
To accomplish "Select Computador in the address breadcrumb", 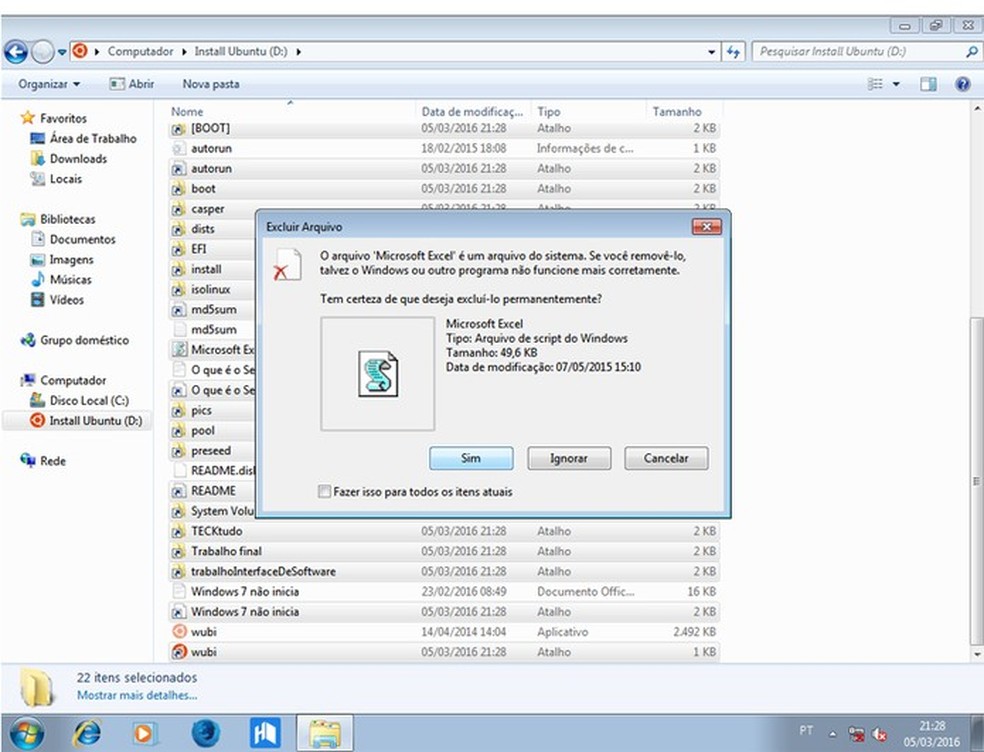I will click(140, 51).
